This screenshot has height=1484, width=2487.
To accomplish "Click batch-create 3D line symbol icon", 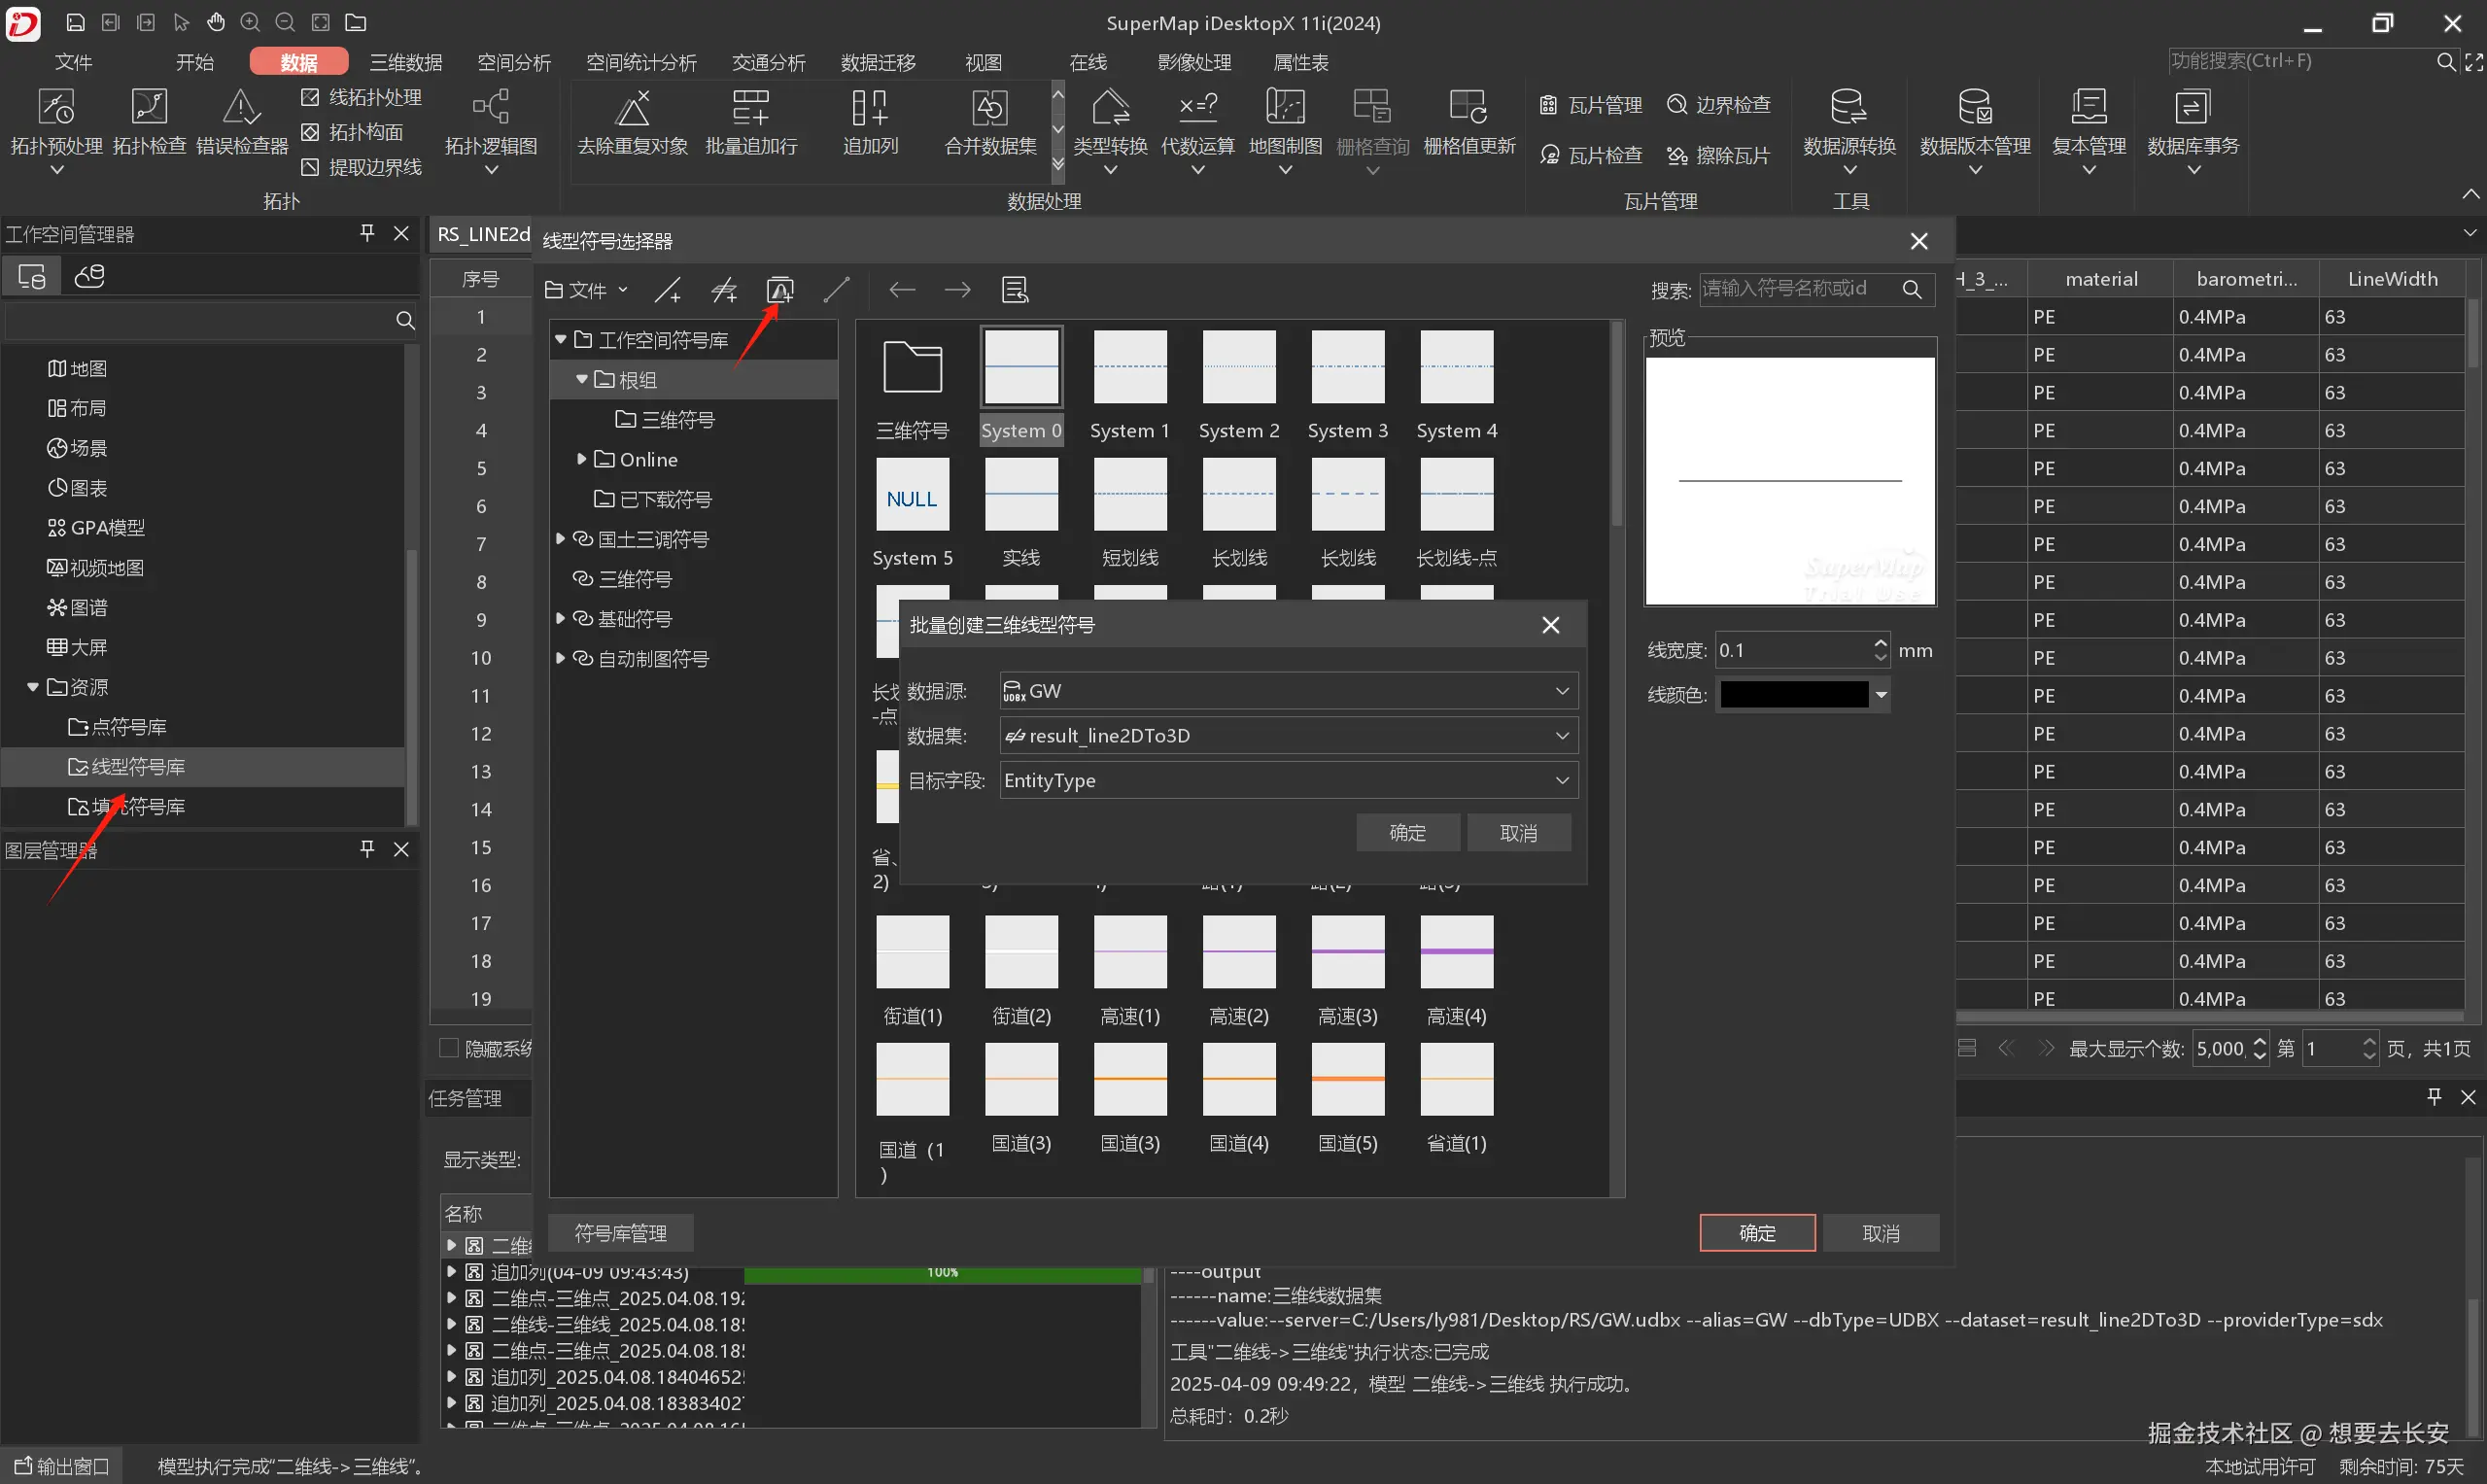I will coord(780,290).
